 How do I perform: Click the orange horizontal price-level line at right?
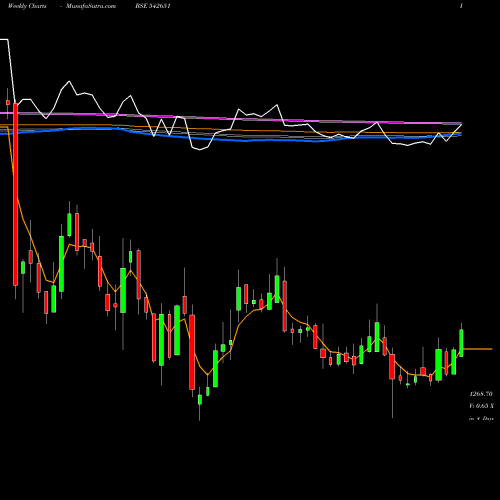pyautogui.click(x=478, y=349)
